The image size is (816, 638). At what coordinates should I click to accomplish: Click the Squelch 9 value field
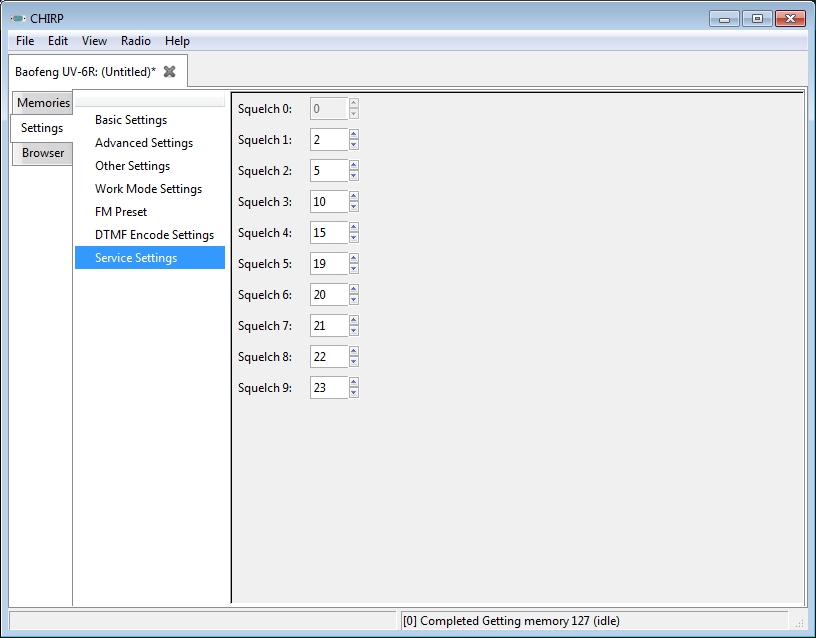(329, 388)
